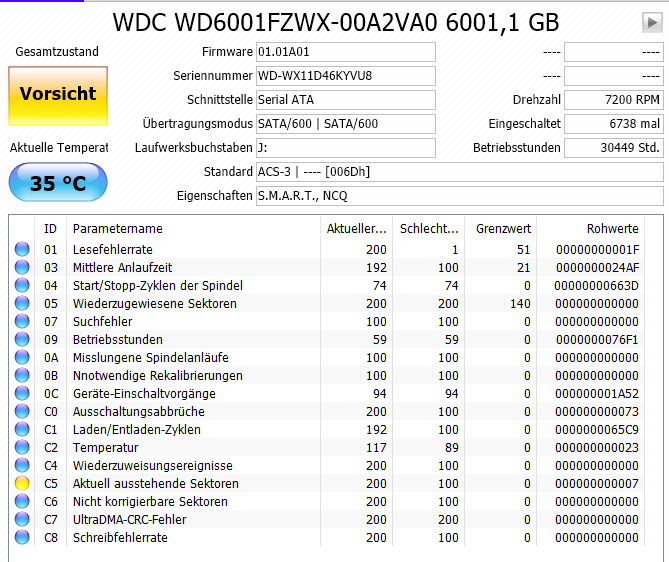Click the status orb for Misslungene Spindelanläufe

click(x=22, y=357)
